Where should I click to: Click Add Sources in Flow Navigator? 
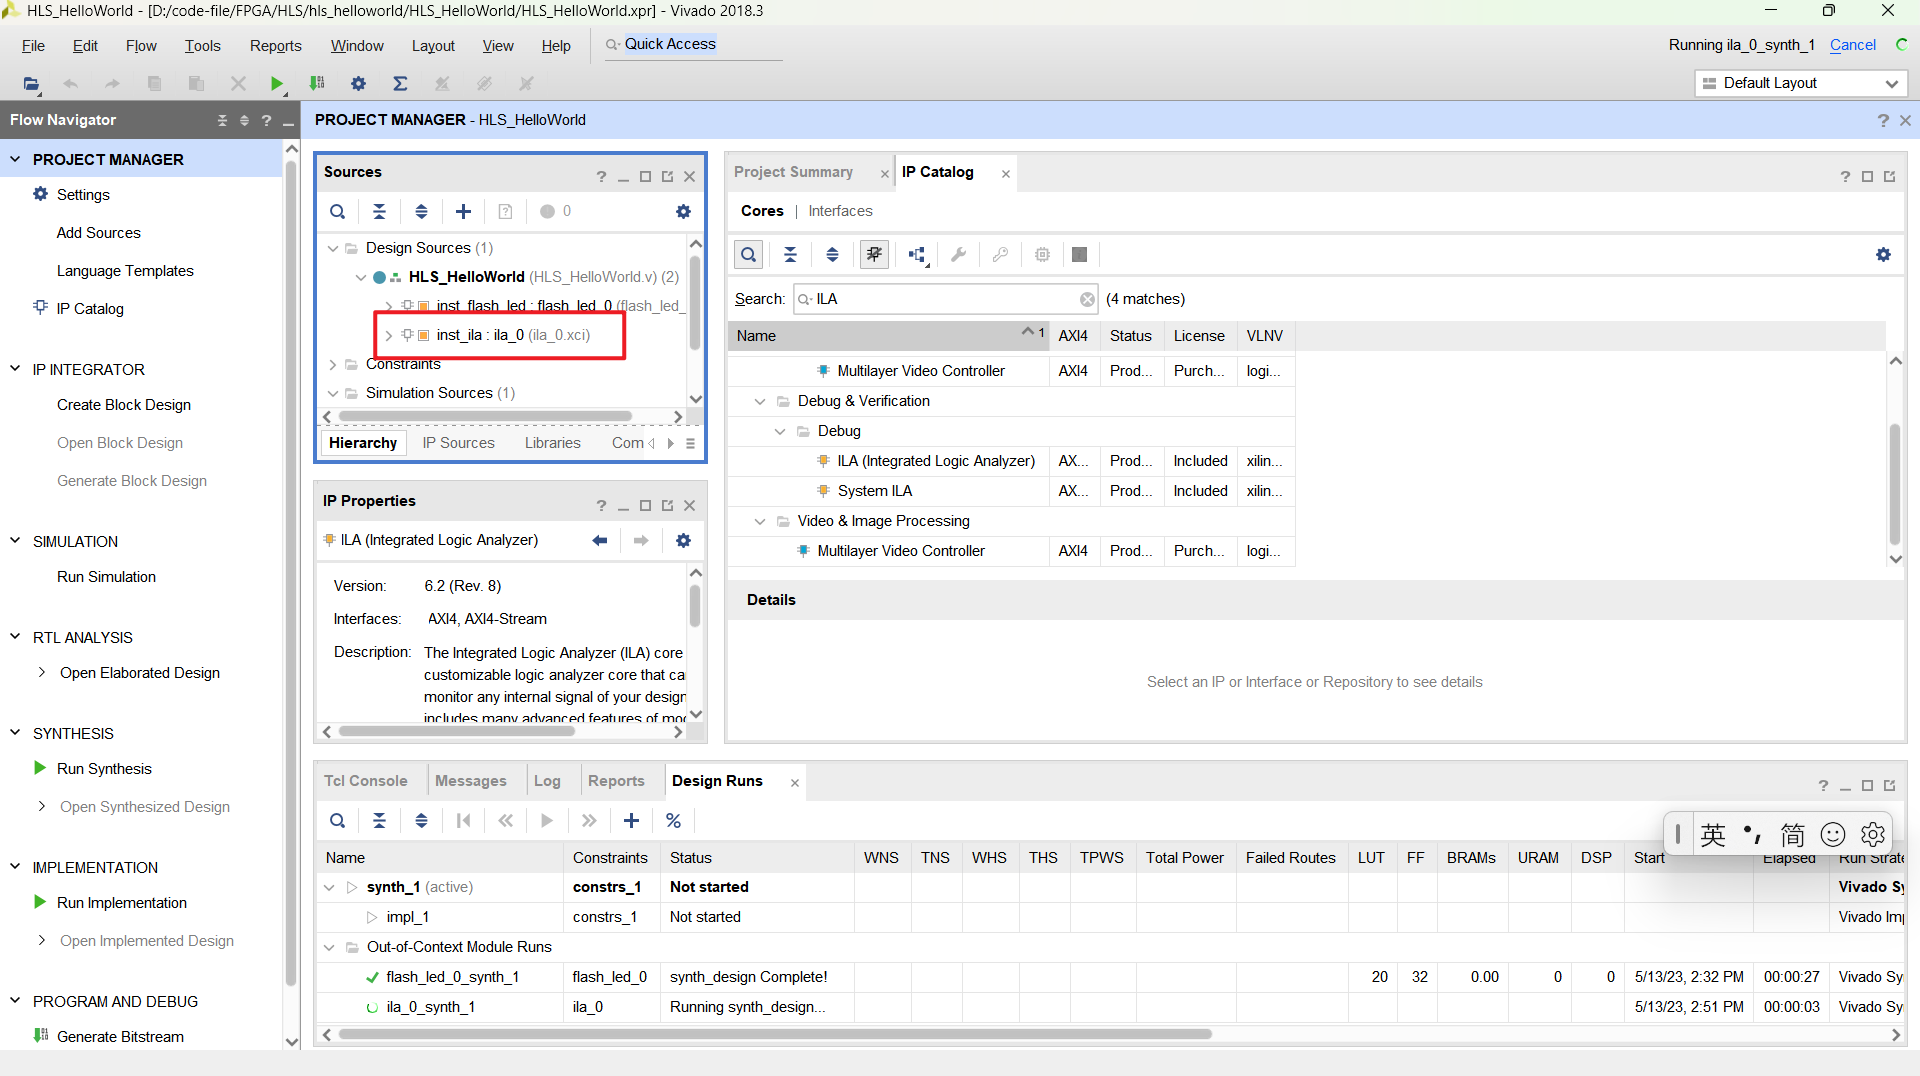point(99,233)
